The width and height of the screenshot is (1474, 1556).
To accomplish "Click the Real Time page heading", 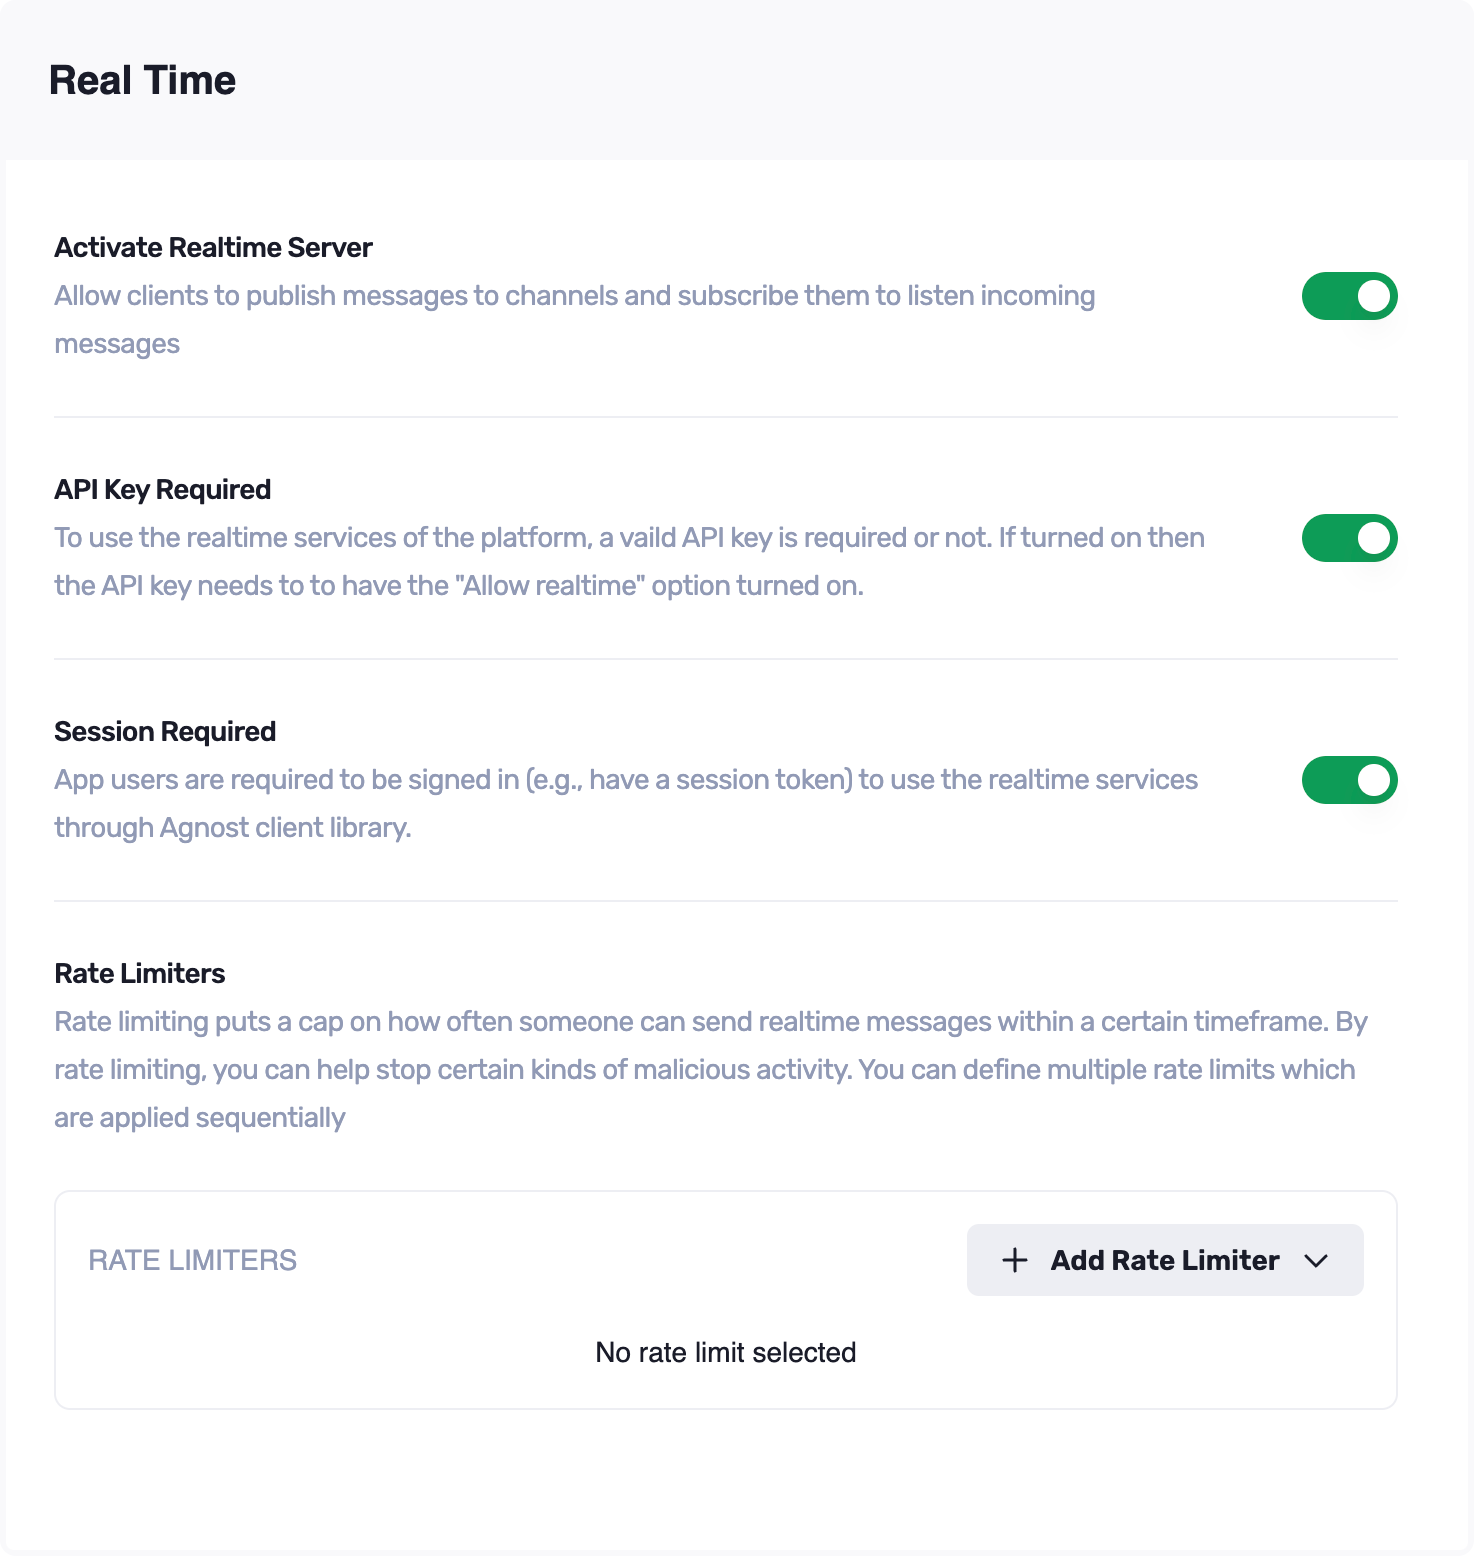I will [x=142, y=80].
